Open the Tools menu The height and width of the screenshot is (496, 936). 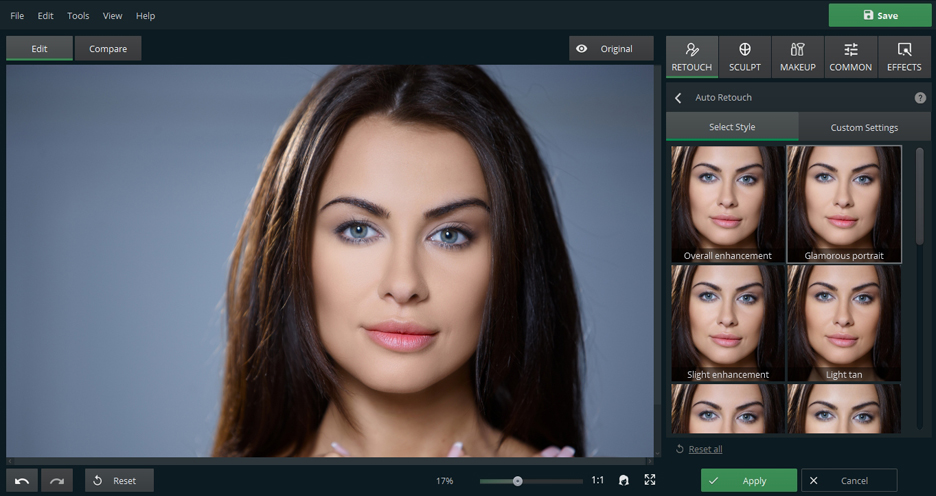pos(78,16)
